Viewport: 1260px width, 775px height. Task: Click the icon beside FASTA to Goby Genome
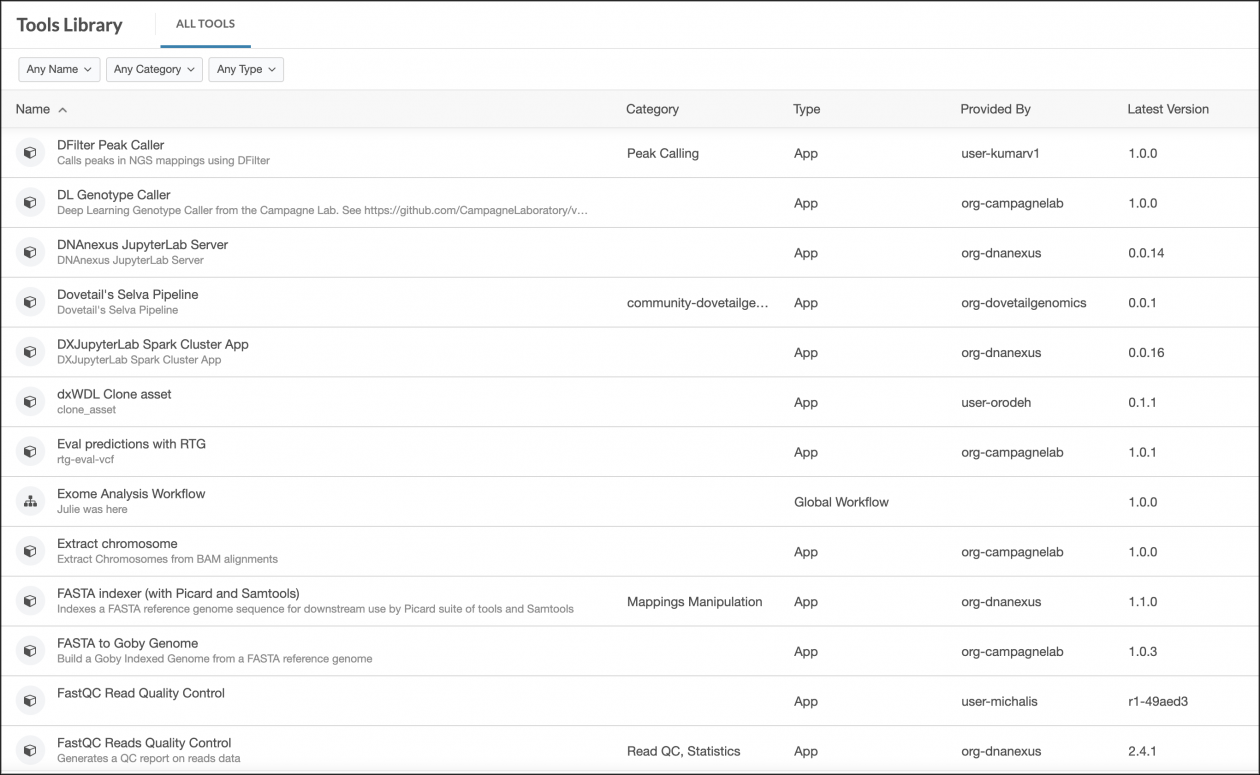click(30, 652)
